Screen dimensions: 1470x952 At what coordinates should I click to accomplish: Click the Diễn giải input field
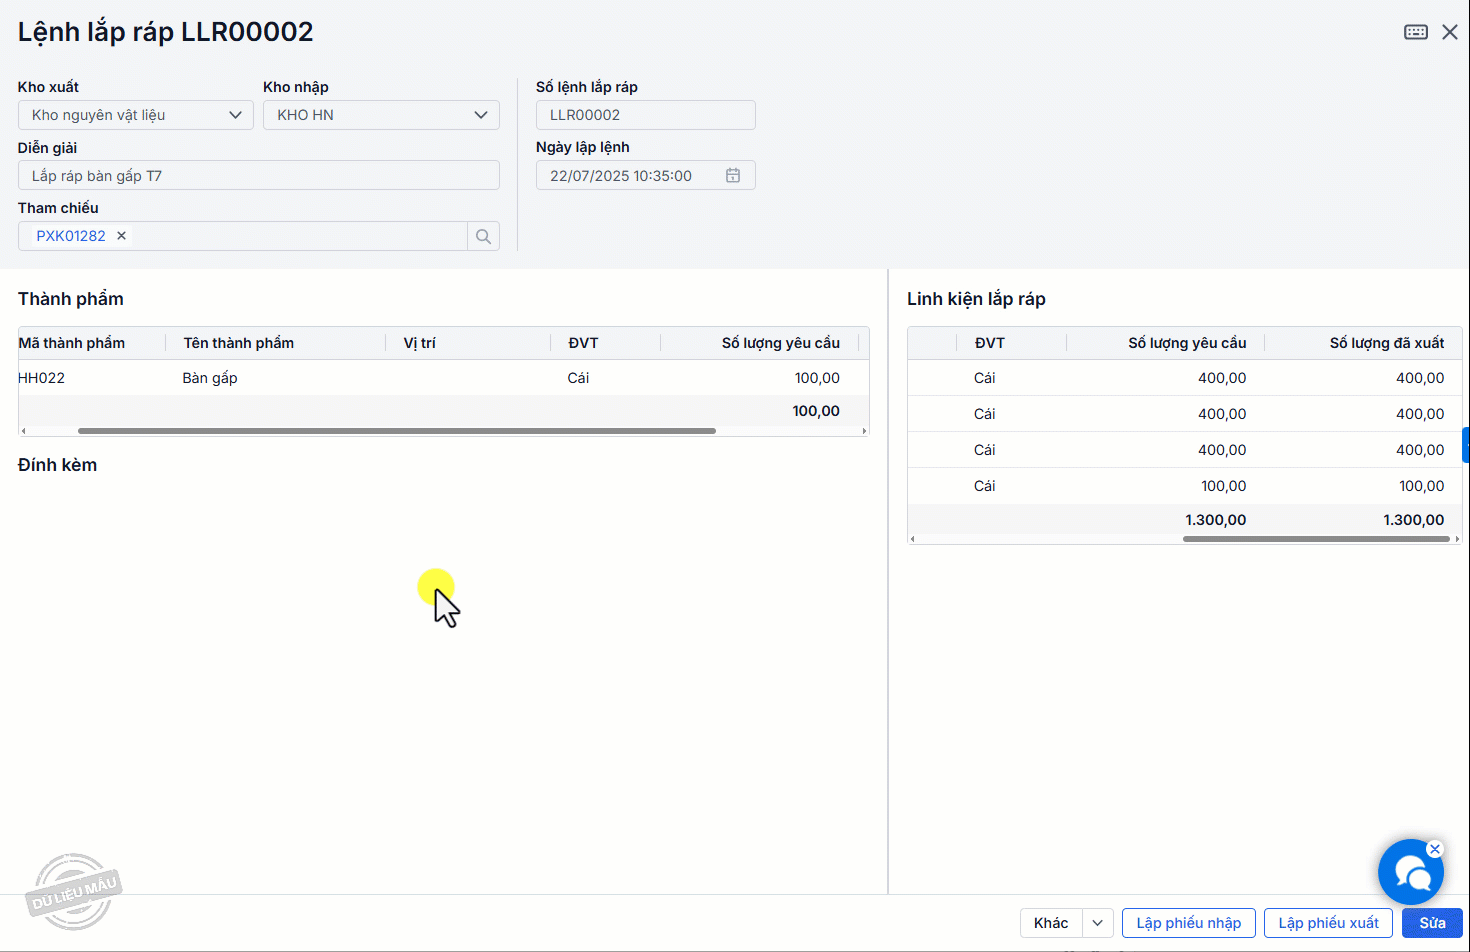click(x=258, y=176)
